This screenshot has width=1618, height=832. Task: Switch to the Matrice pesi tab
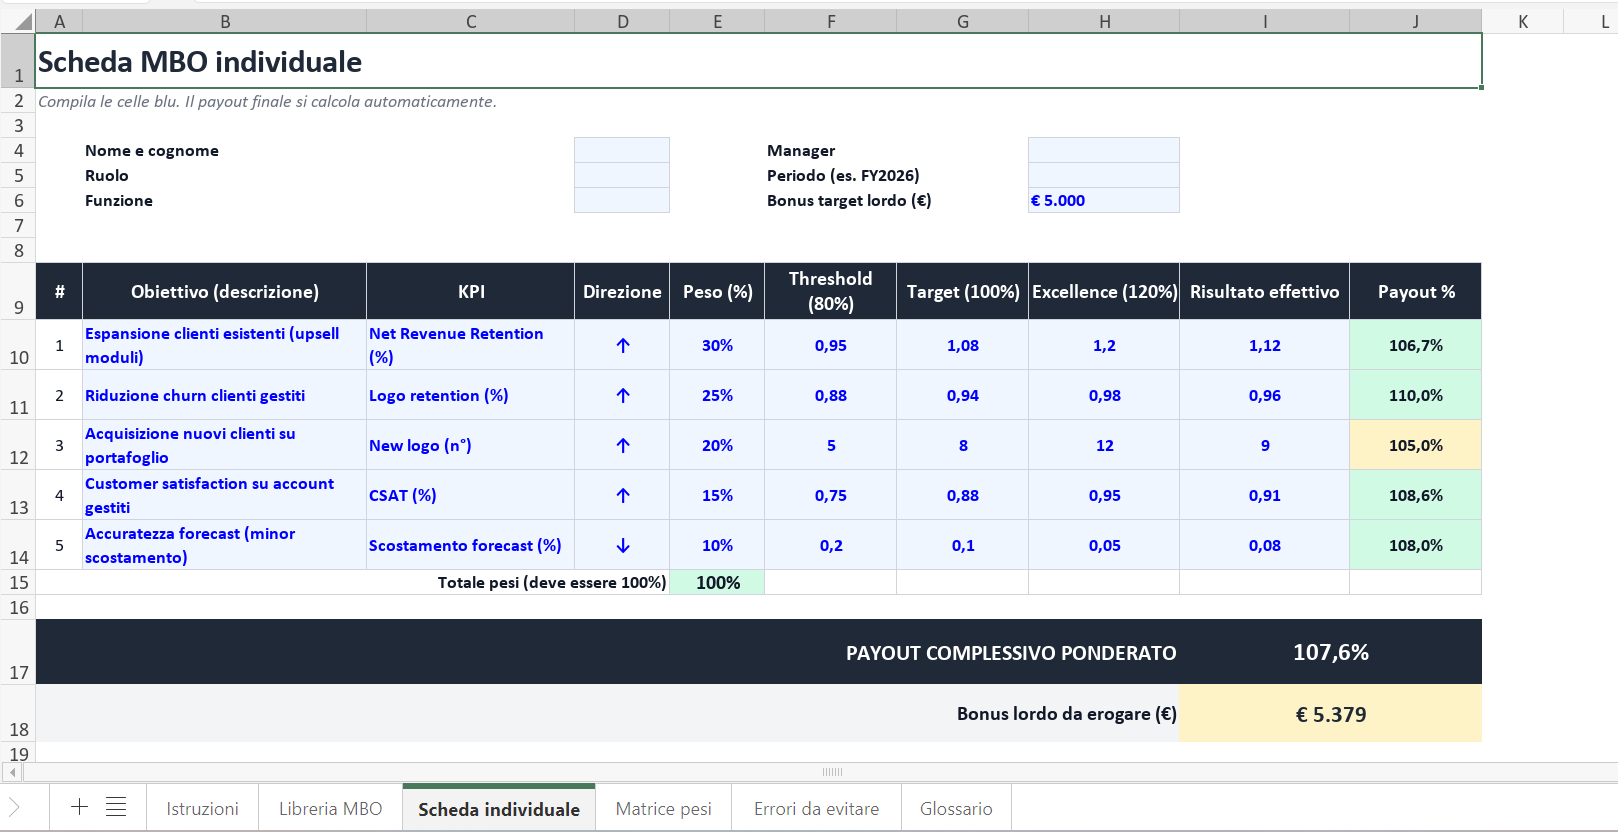tap(664, 808)
